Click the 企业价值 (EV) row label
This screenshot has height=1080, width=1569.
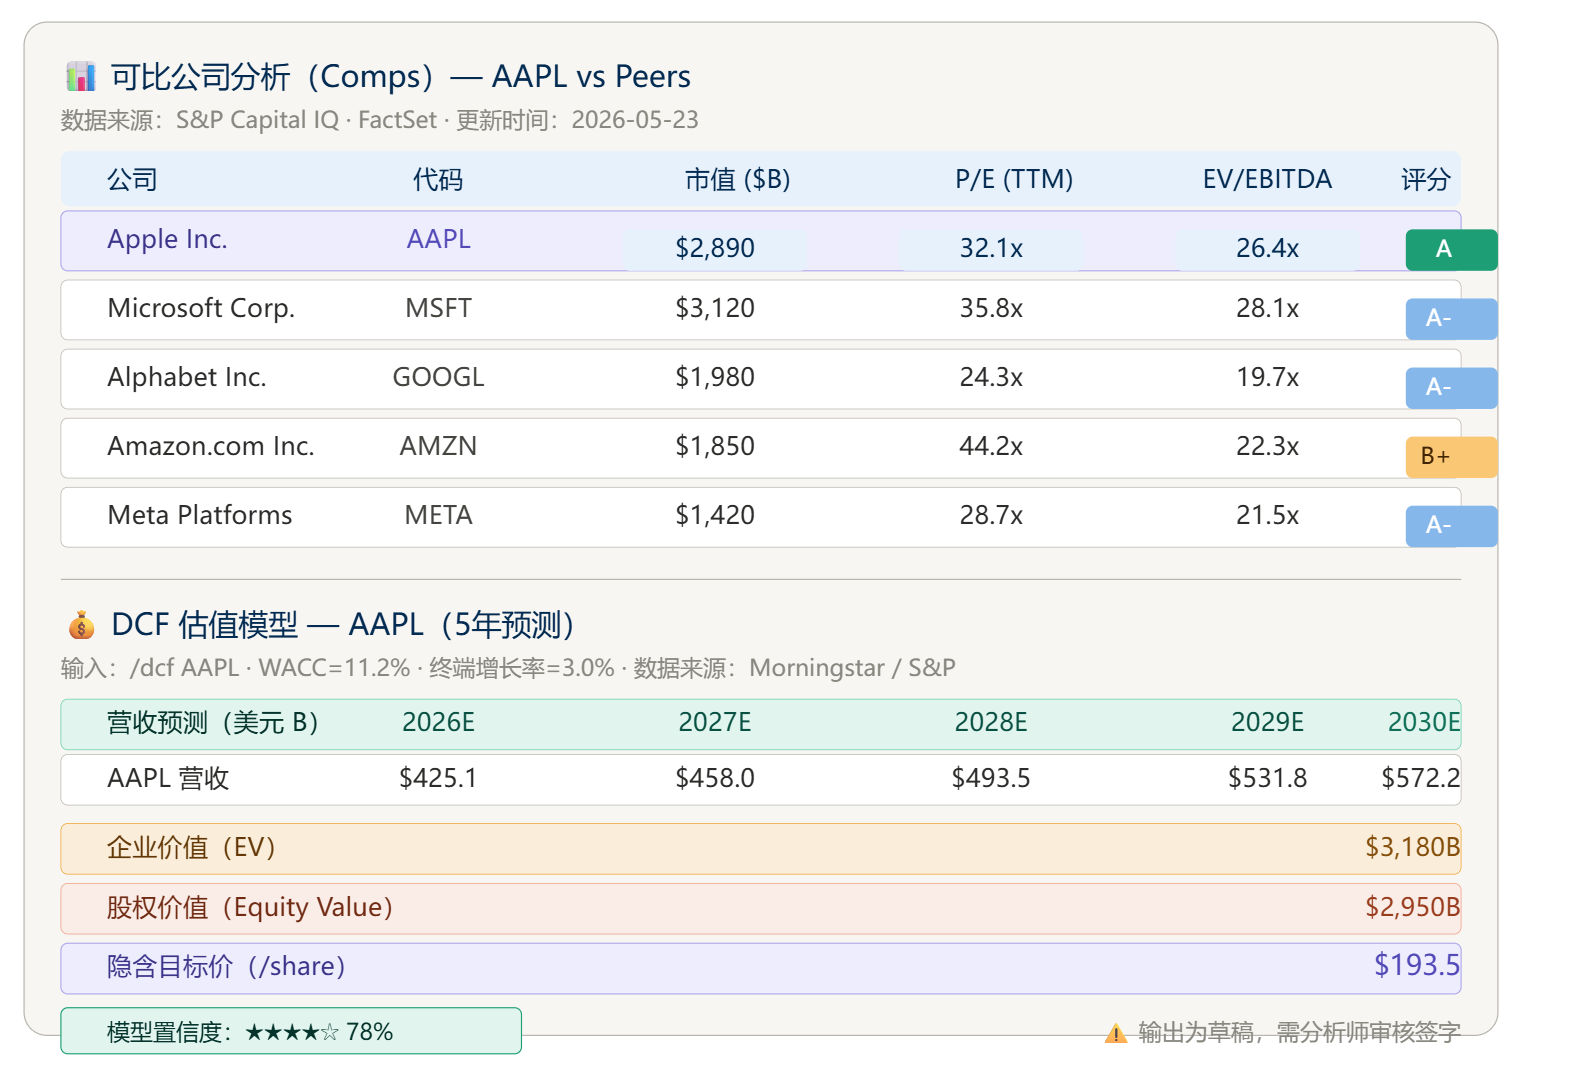click(191, 848)
